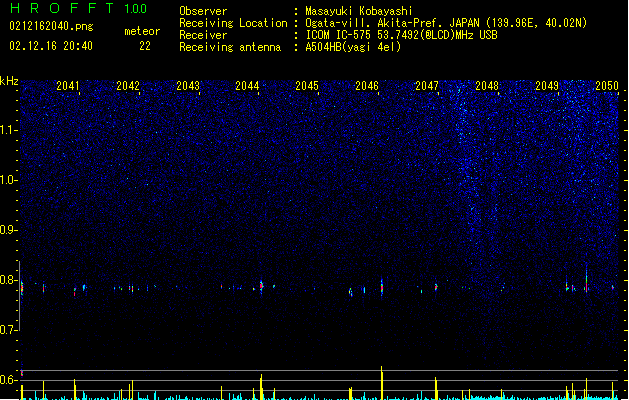This screenshot has height=400, width=629.
Task: Click the 'Observer' field label
Action: [x=203, y=11]
